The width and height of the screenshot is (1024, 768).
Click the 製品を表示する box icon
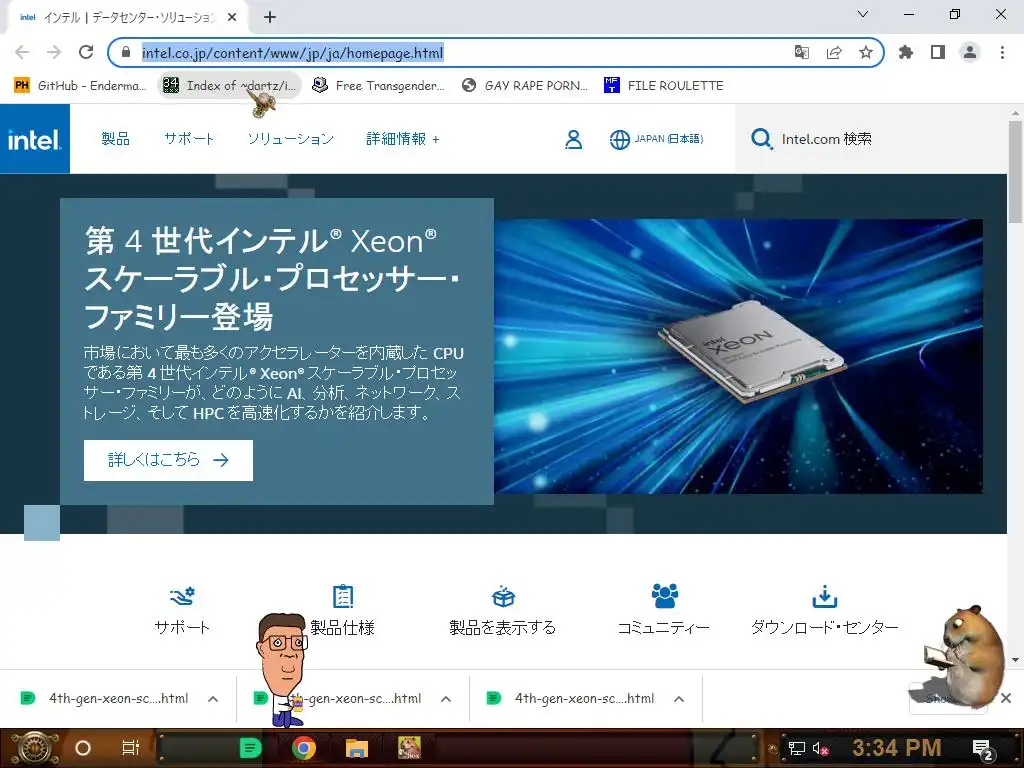504,596
